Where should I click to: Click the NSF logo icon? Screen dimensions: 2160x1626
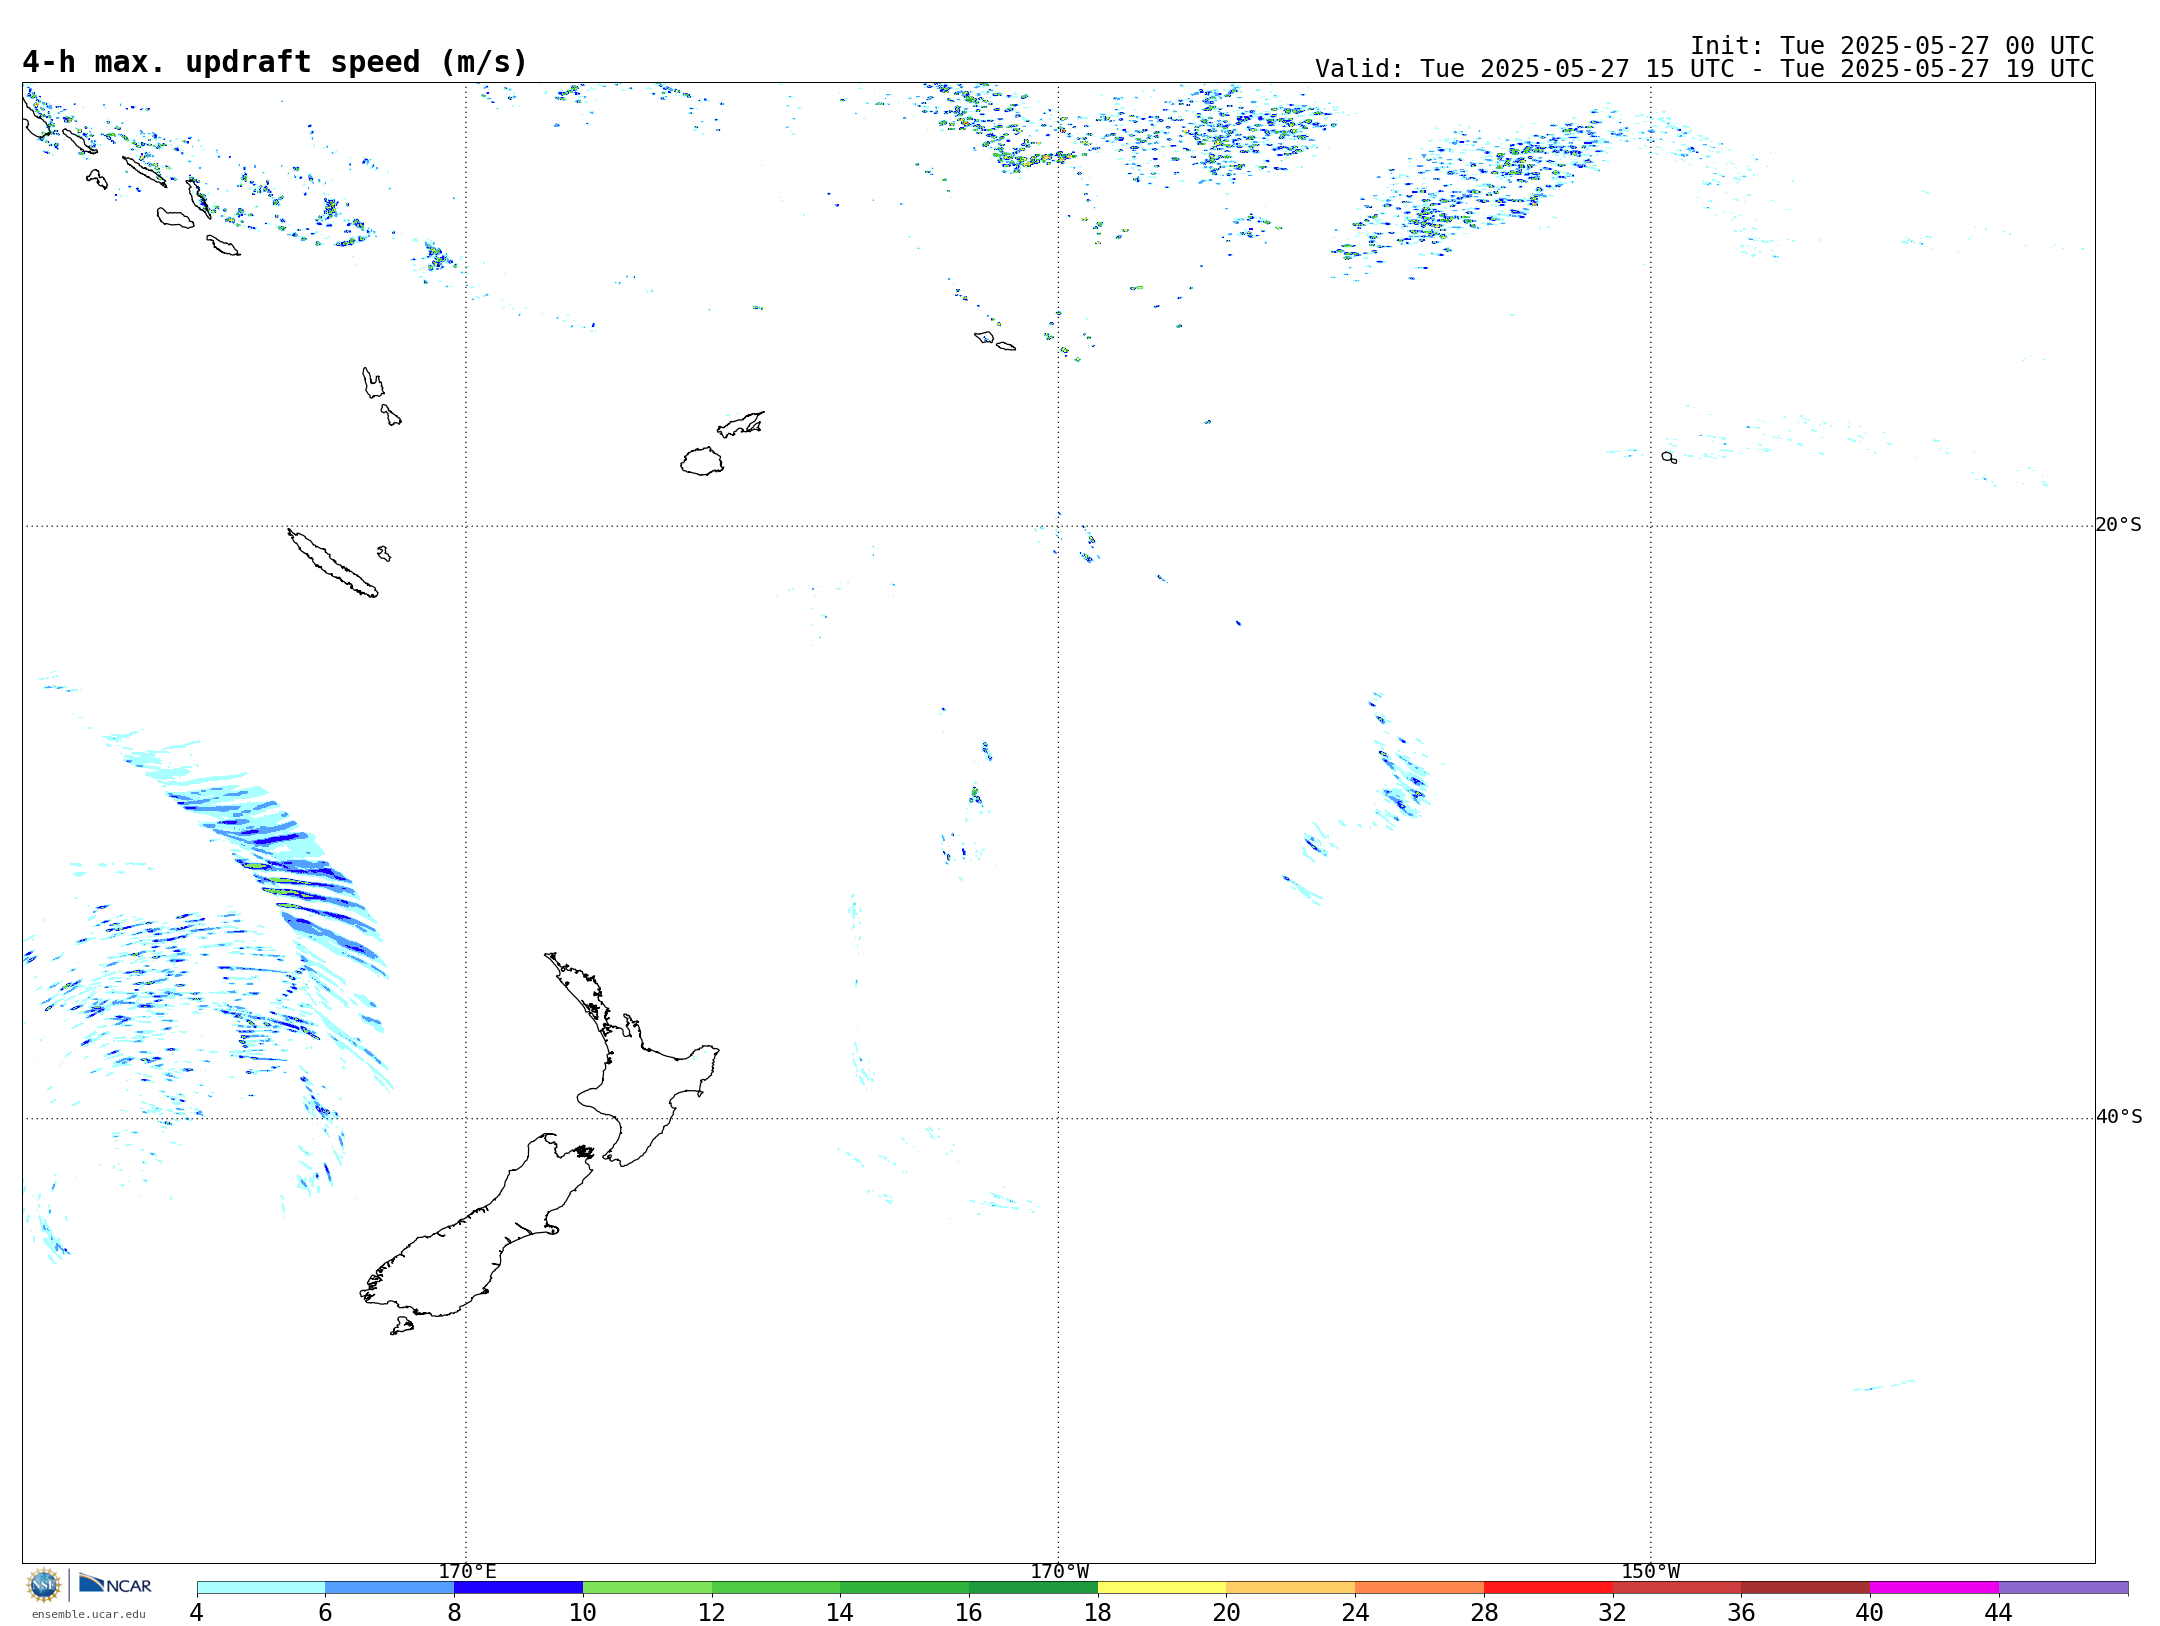click(44, 1585)
